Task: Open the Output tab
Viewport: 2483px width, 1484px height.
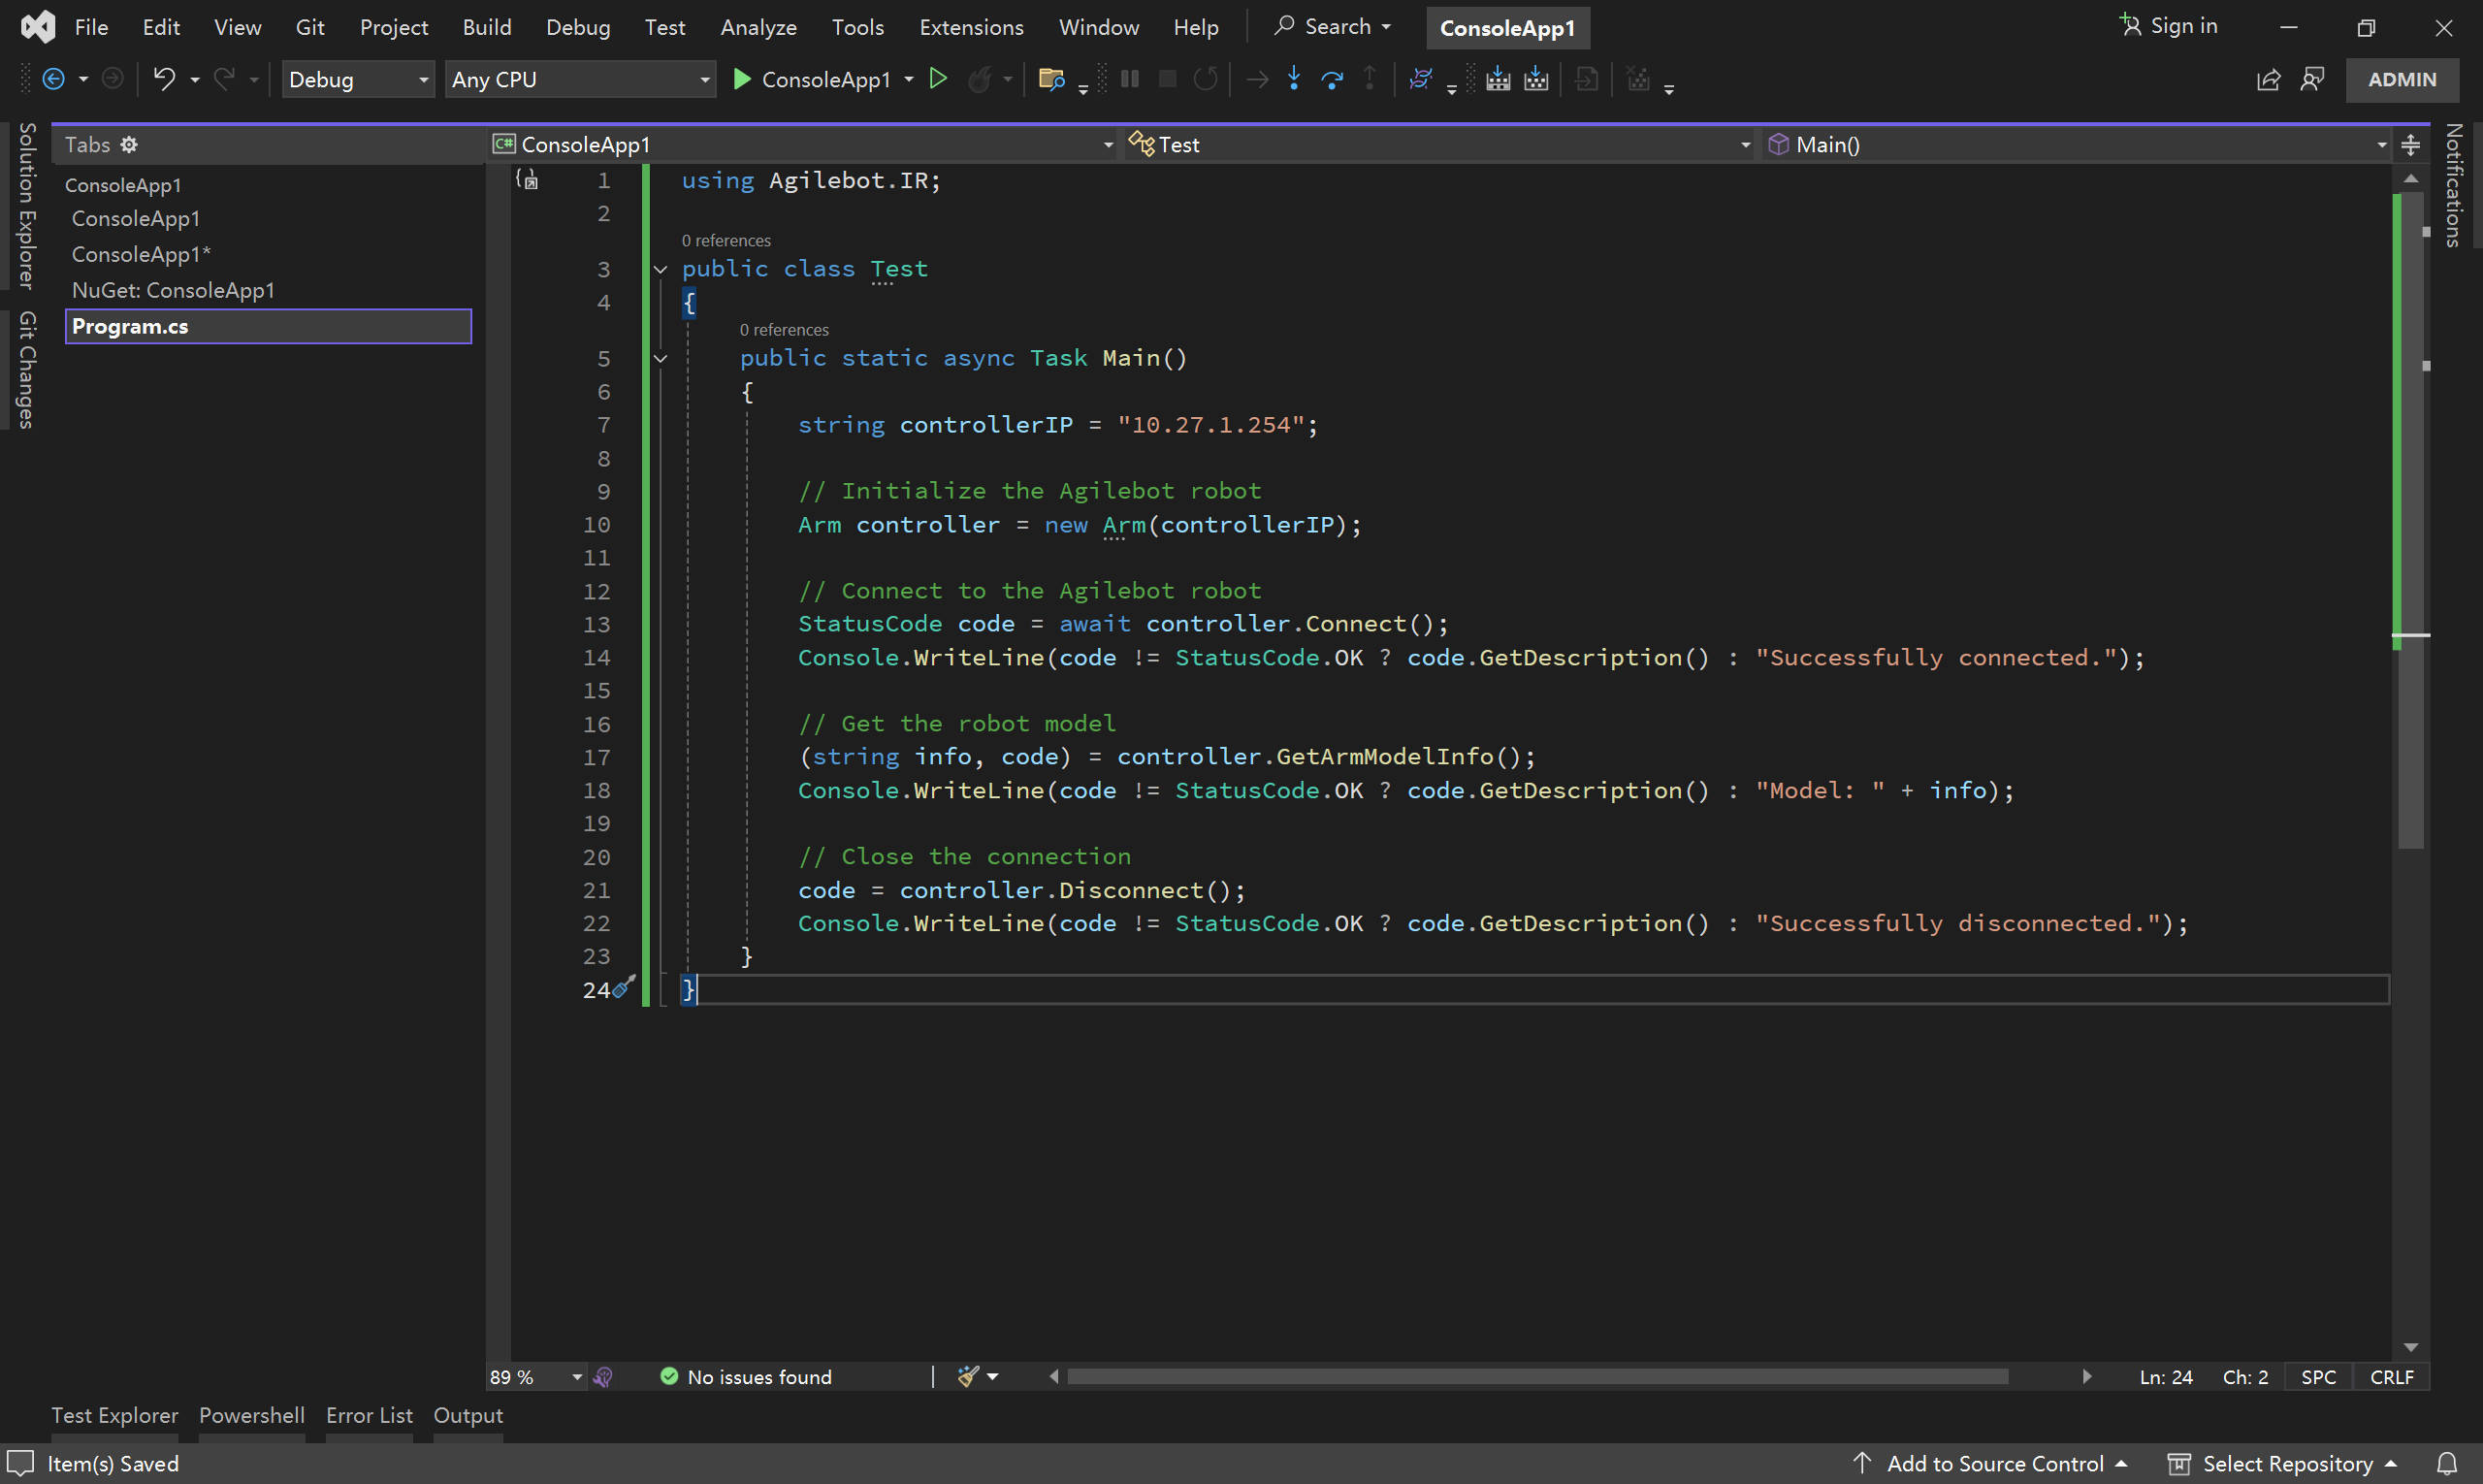Action: [x=468, y=1415]
